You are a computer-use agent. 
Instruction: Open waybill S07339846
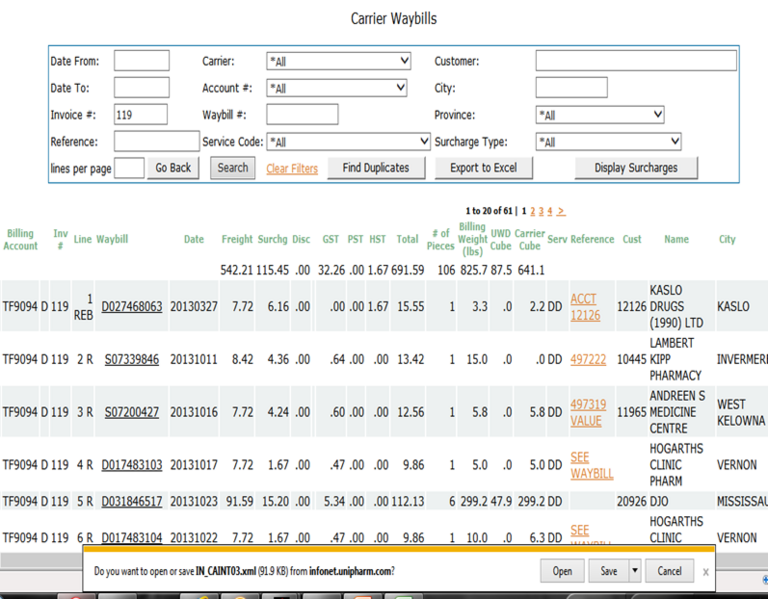132,359
